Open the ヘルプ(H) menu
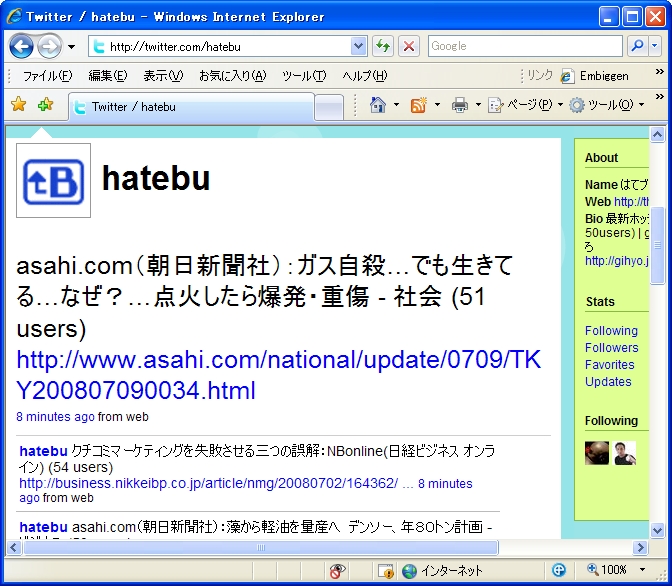Screen dimensions: 672x586 tap(365, 76)
